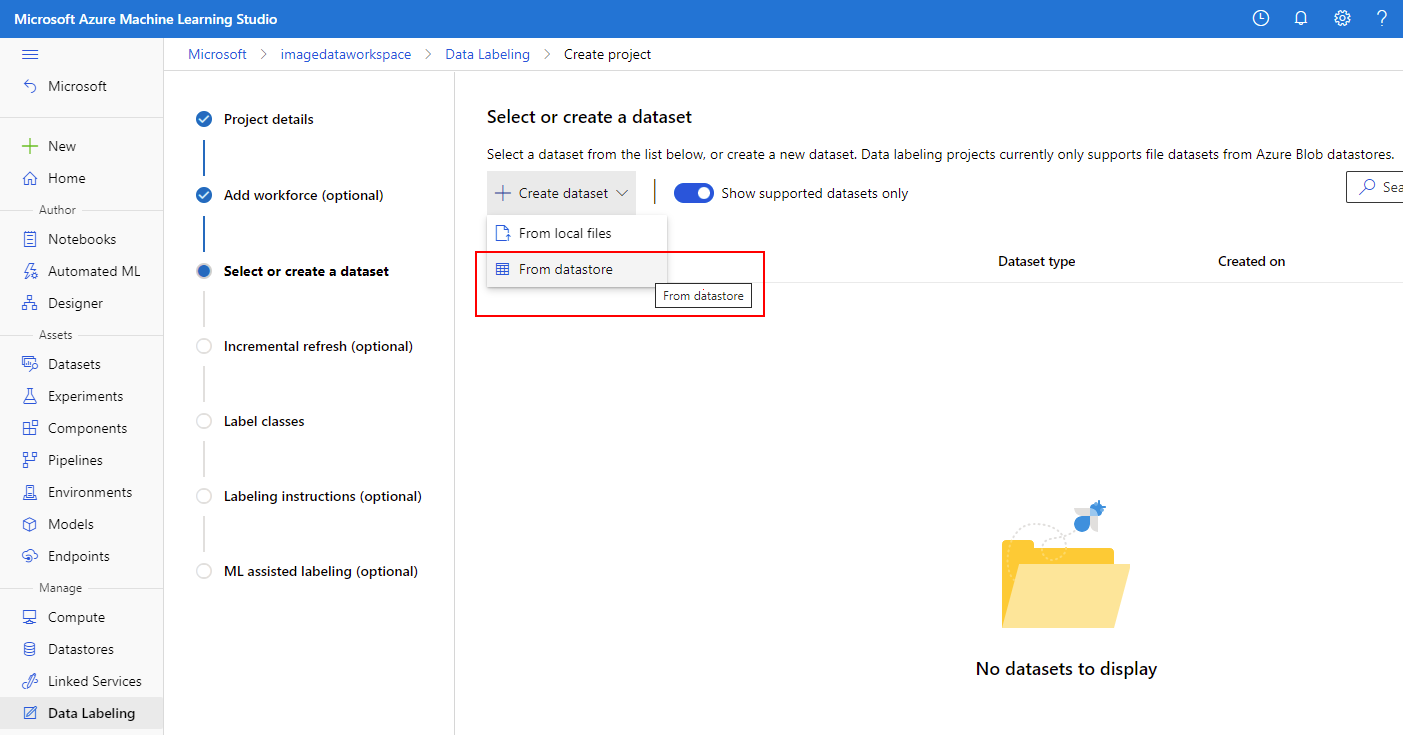The width and height of the screenshot is (1403, 735).
Task: Select the Labeling instructions step circle
Action: pos(204,496)
